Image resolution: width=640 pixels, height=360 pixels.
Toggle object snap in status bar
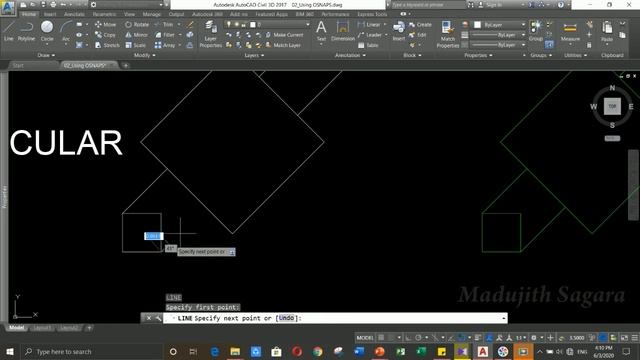tap(462, 338)
